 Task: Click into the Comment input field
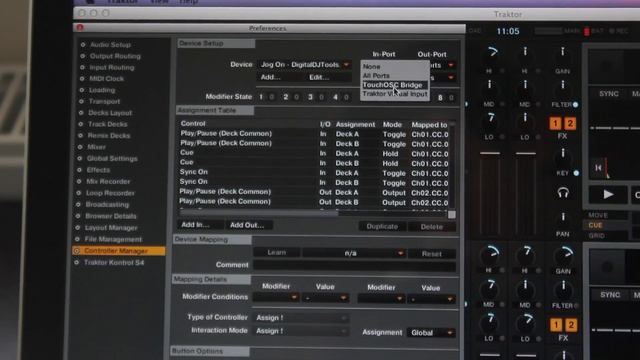[x=354, y=266]
